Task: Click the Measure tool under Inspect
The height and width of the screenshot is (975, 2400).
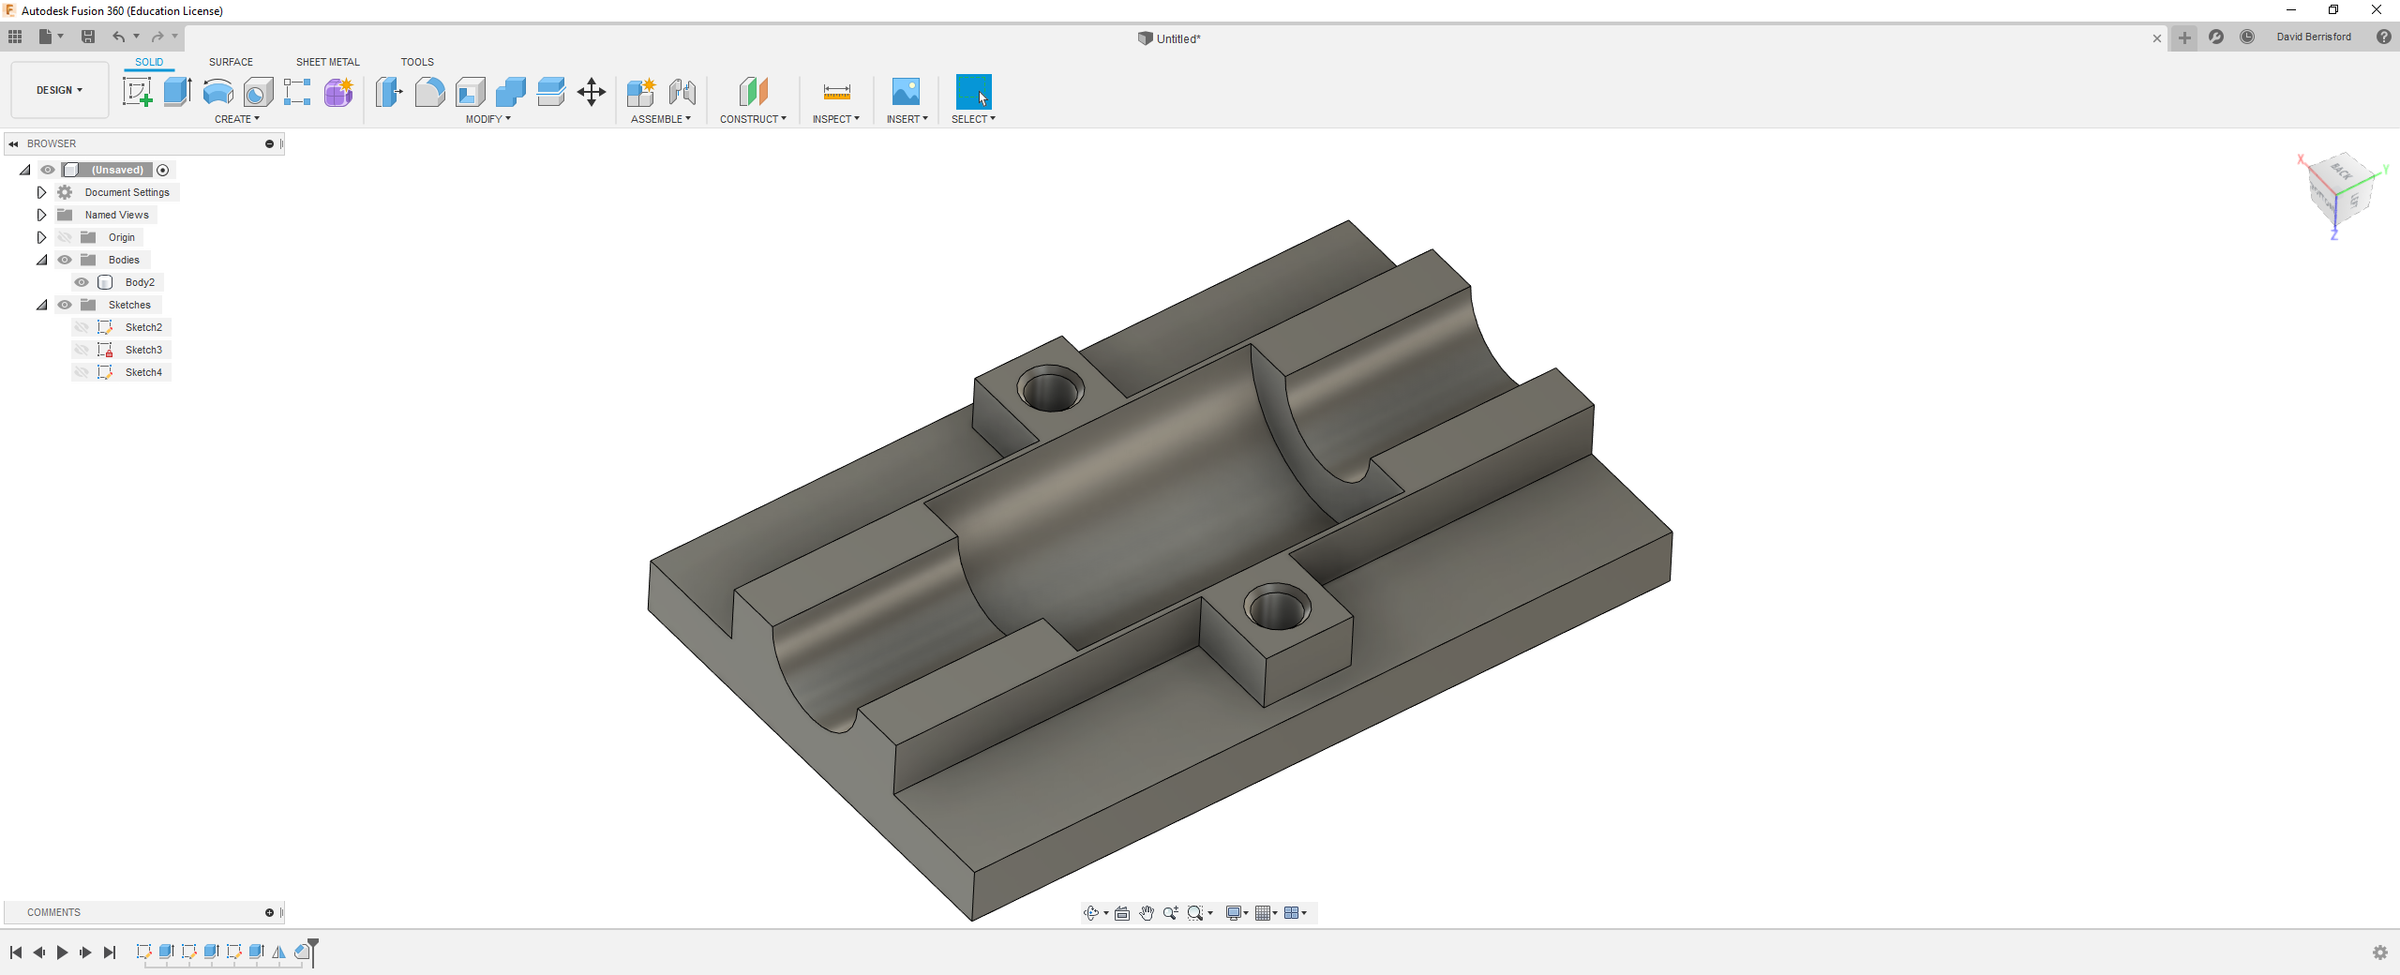Action: [836, 92]
